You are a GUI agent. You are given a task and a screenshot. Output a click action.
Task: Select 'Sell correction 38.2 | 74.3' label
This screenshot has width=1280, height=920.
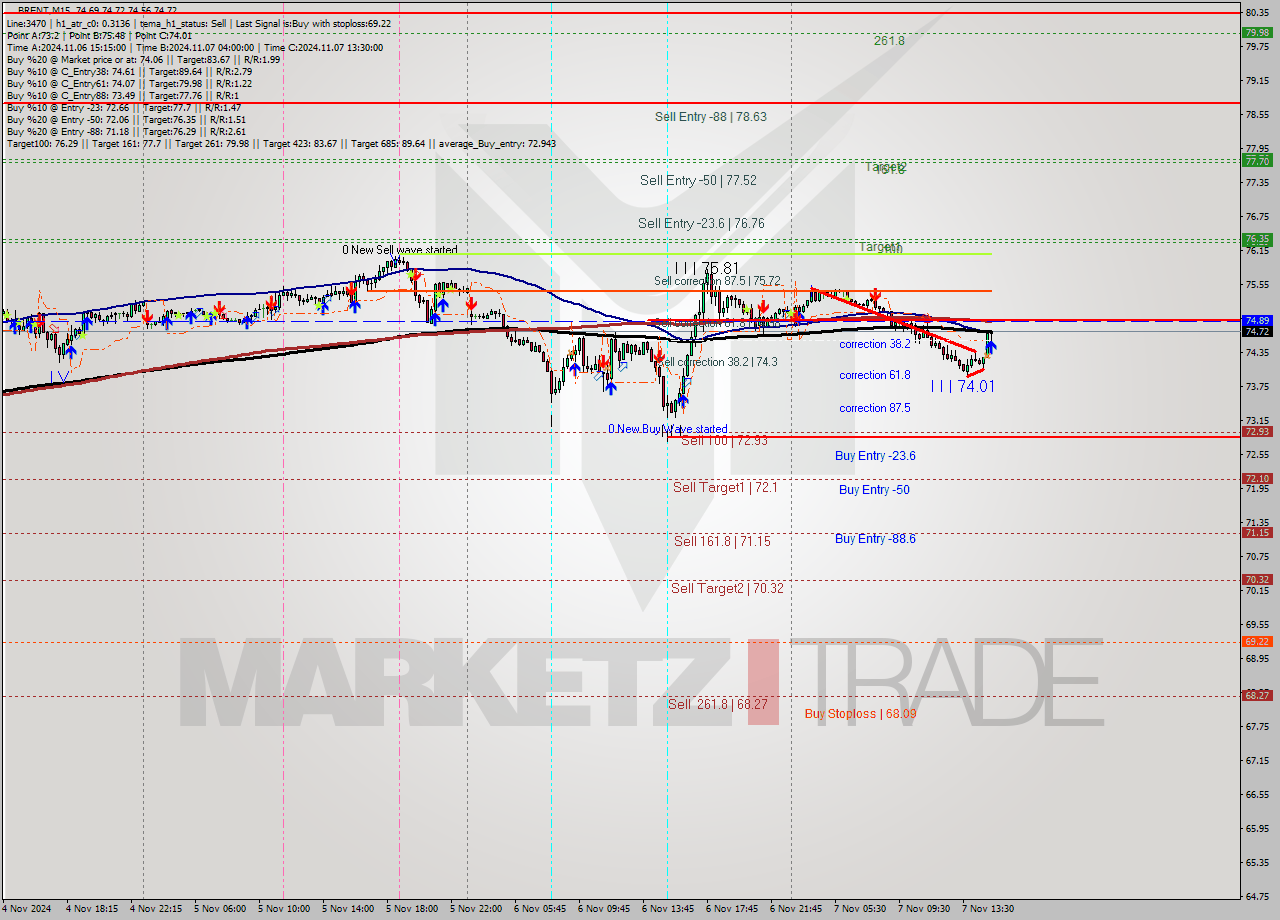(719, 362)
